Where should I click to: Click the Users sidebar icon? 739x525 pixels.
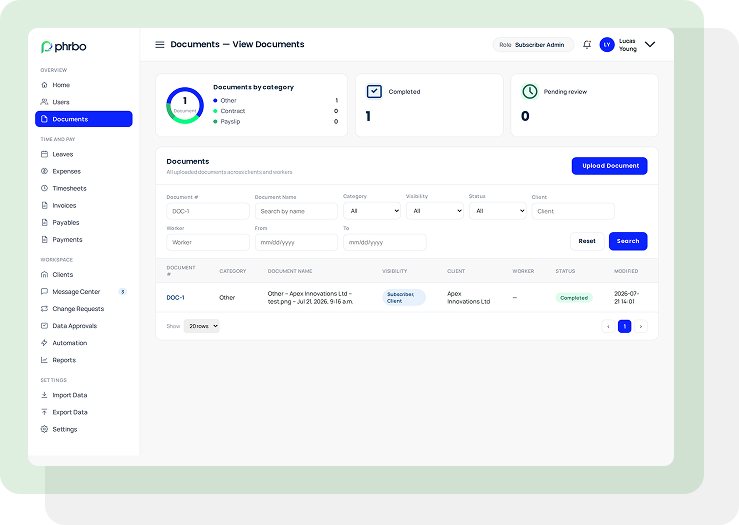pyautogui.click(x=44, y=102)
